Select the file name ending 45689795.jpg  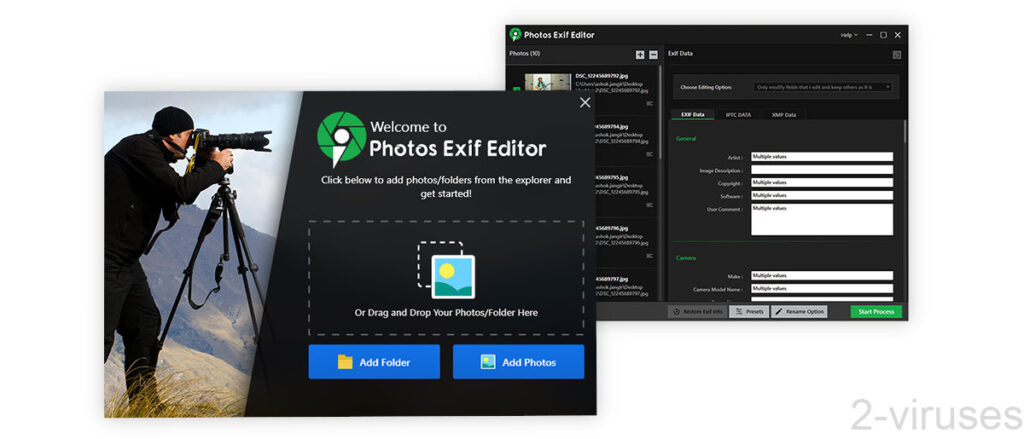pyautogui.click(x=613, y=177)
